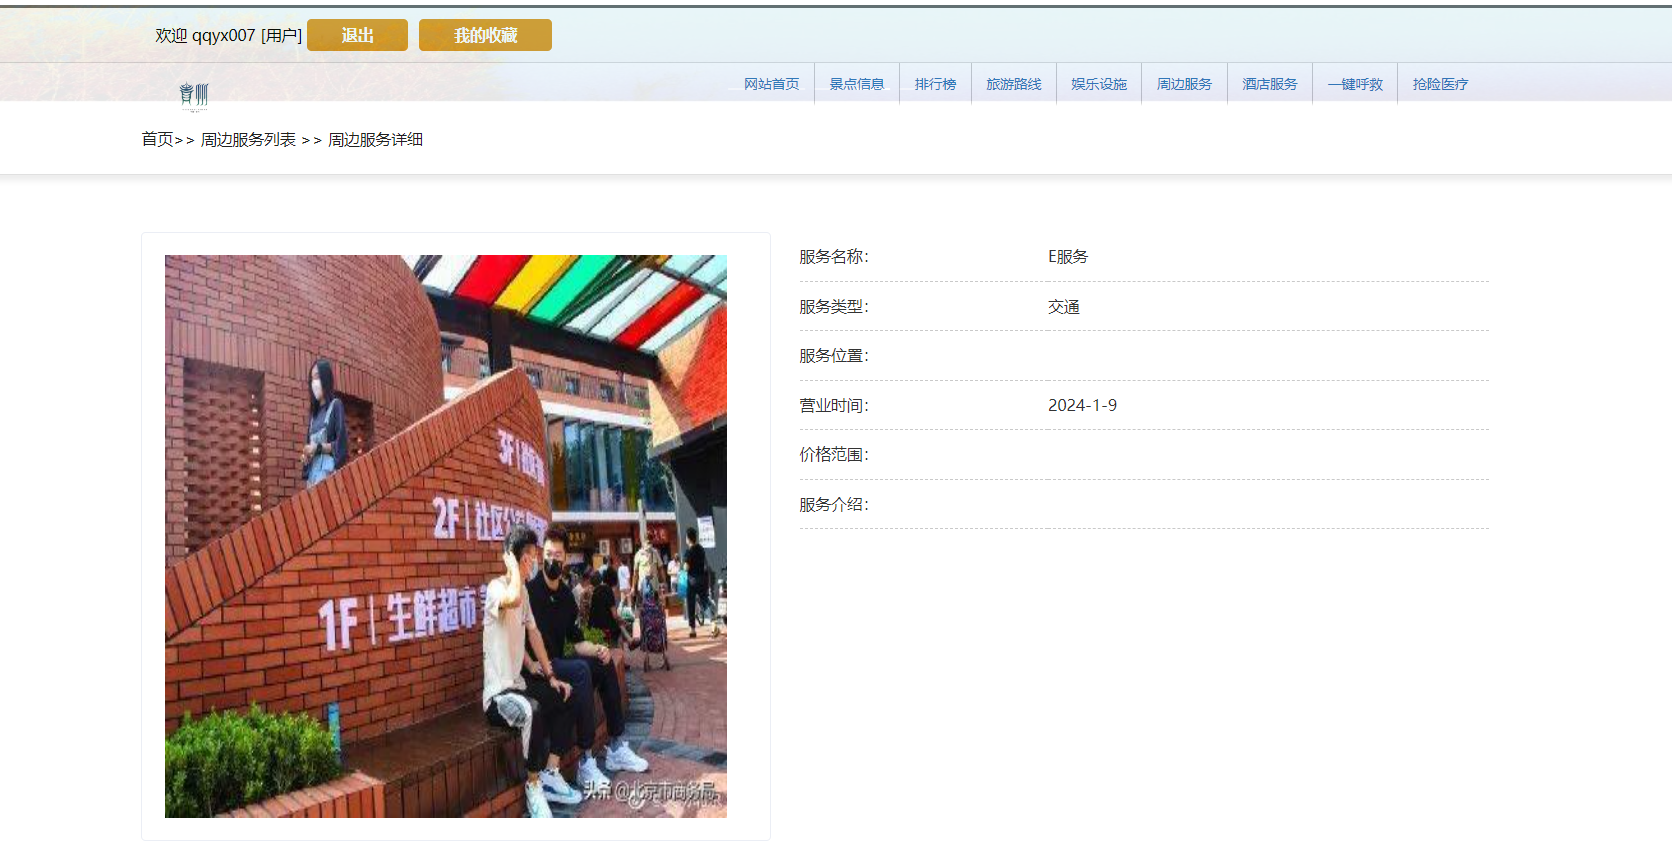
Task: Open 酒店服务 navigation item
Action: coord(1270,84)
